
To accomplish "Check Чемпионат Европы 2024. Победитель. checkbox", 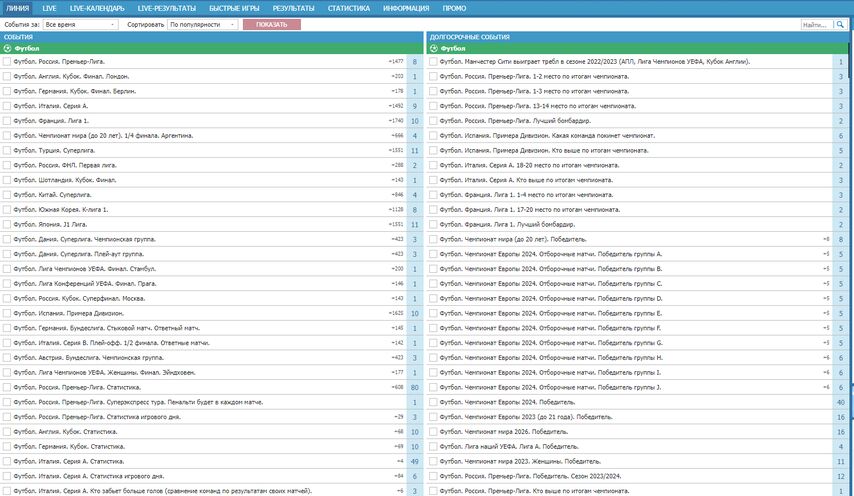I will click(434, 402).
